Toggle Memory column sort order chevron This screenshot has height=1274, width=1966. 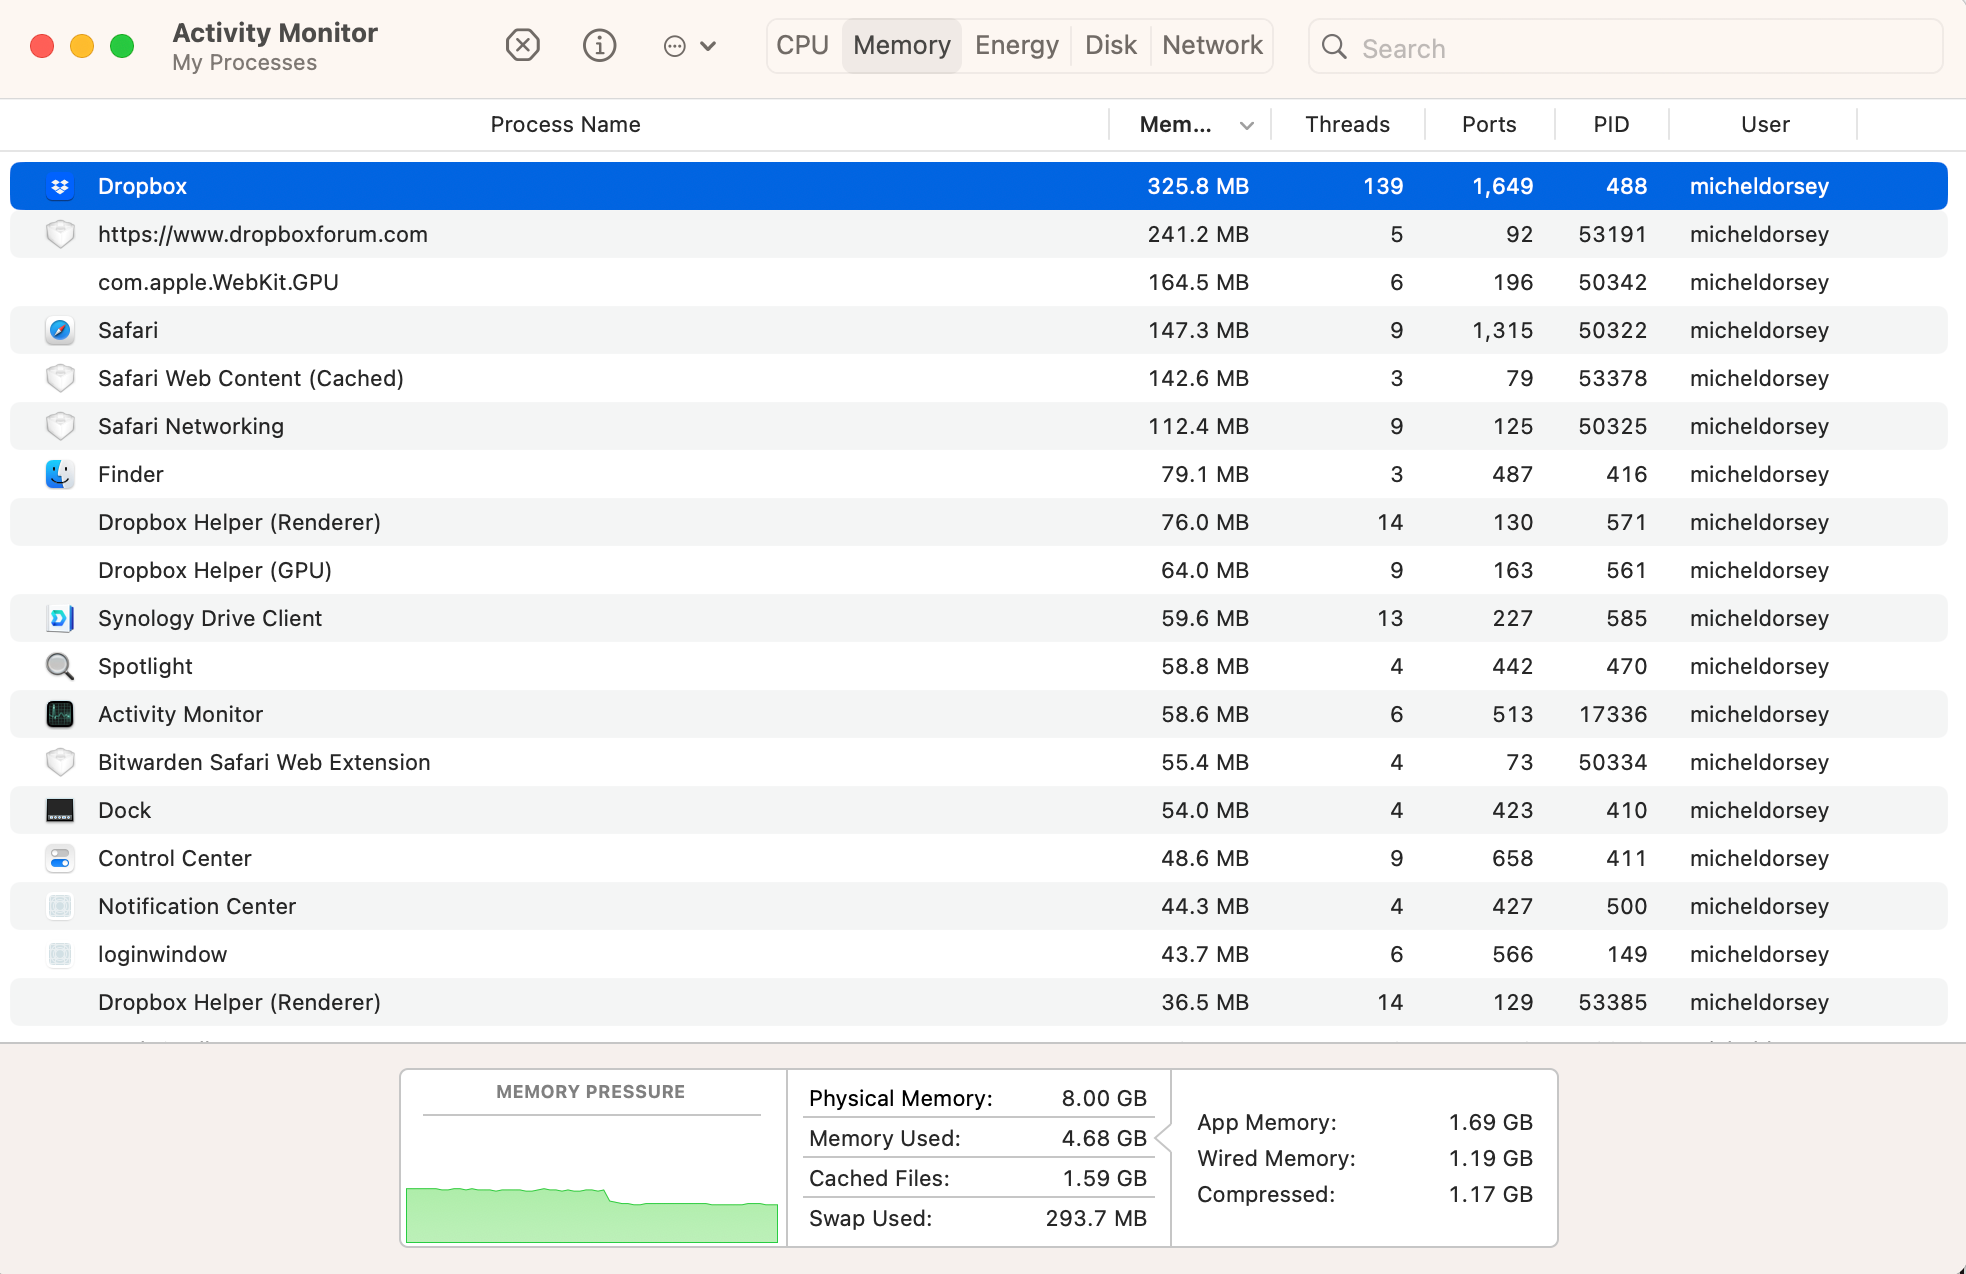click(1247, 125)
